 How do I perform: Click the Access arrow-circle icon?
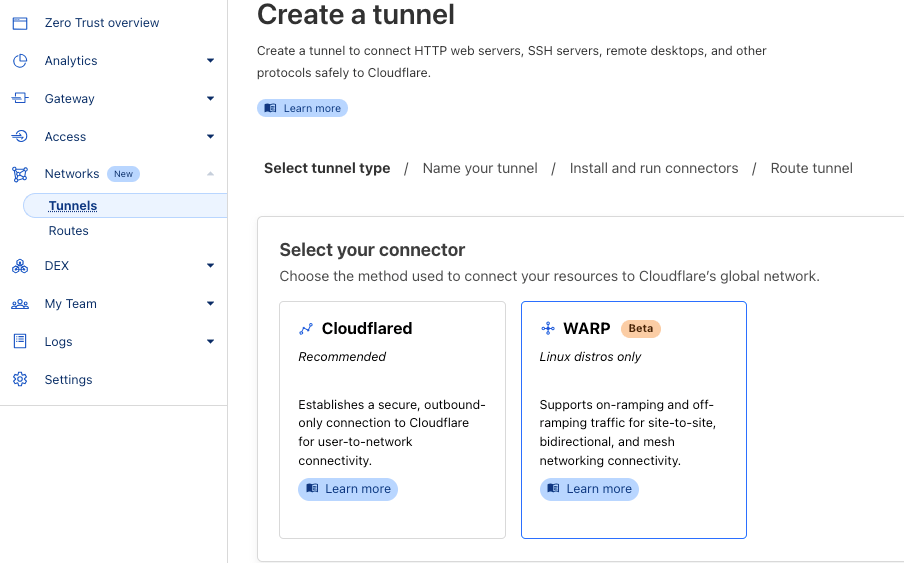20,137
